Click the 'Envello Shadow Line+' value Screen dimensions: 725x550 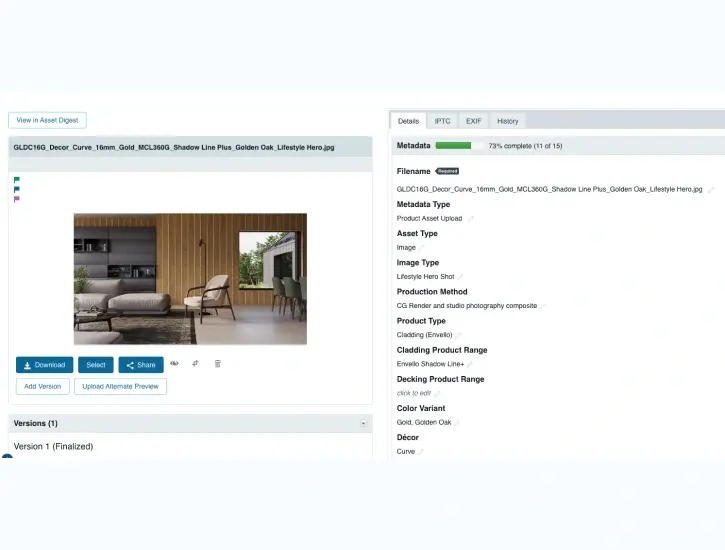pos(430,364)
